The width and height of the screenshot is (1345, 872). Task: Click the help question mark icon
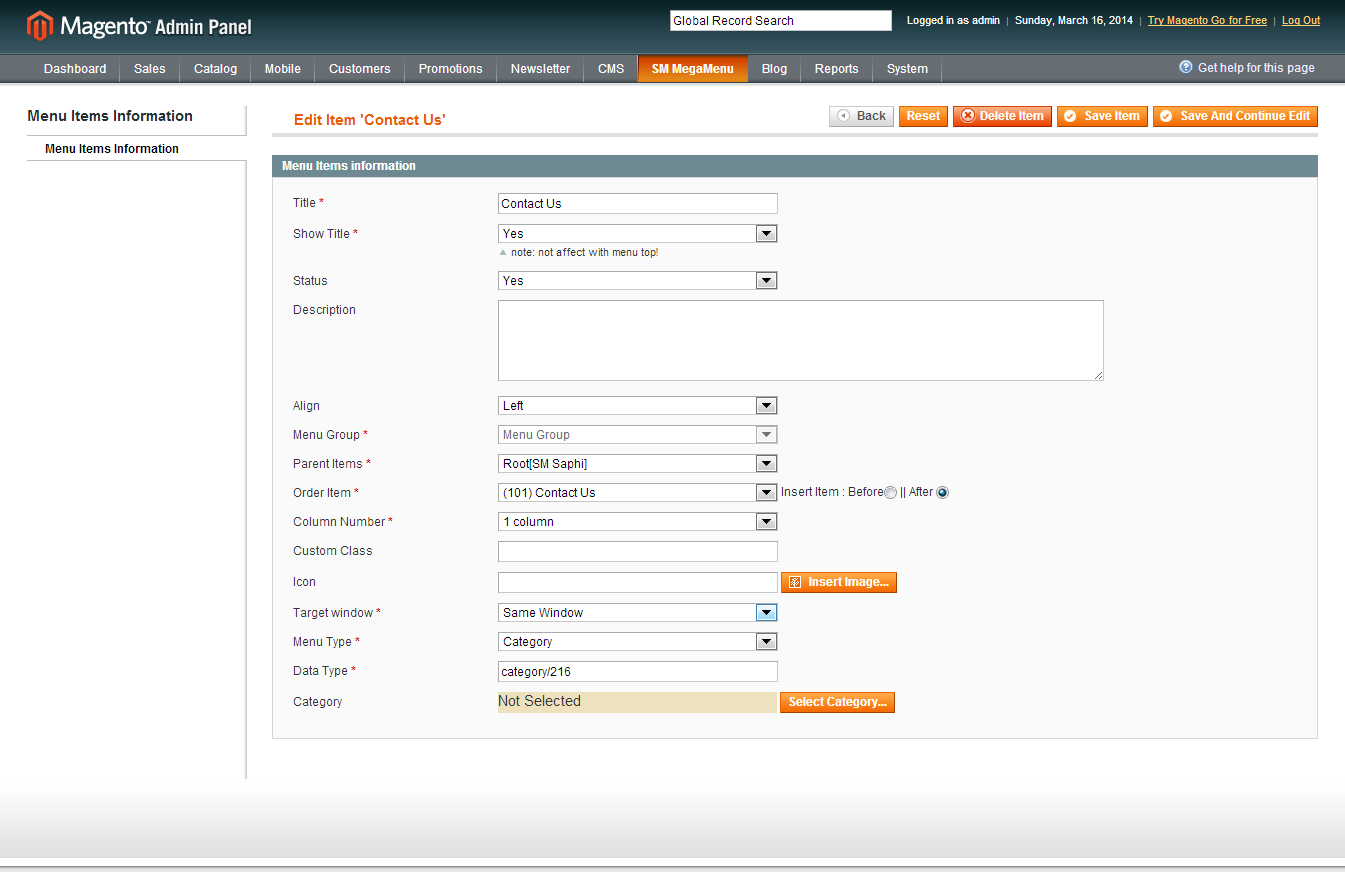click(x=1186, y=67)
